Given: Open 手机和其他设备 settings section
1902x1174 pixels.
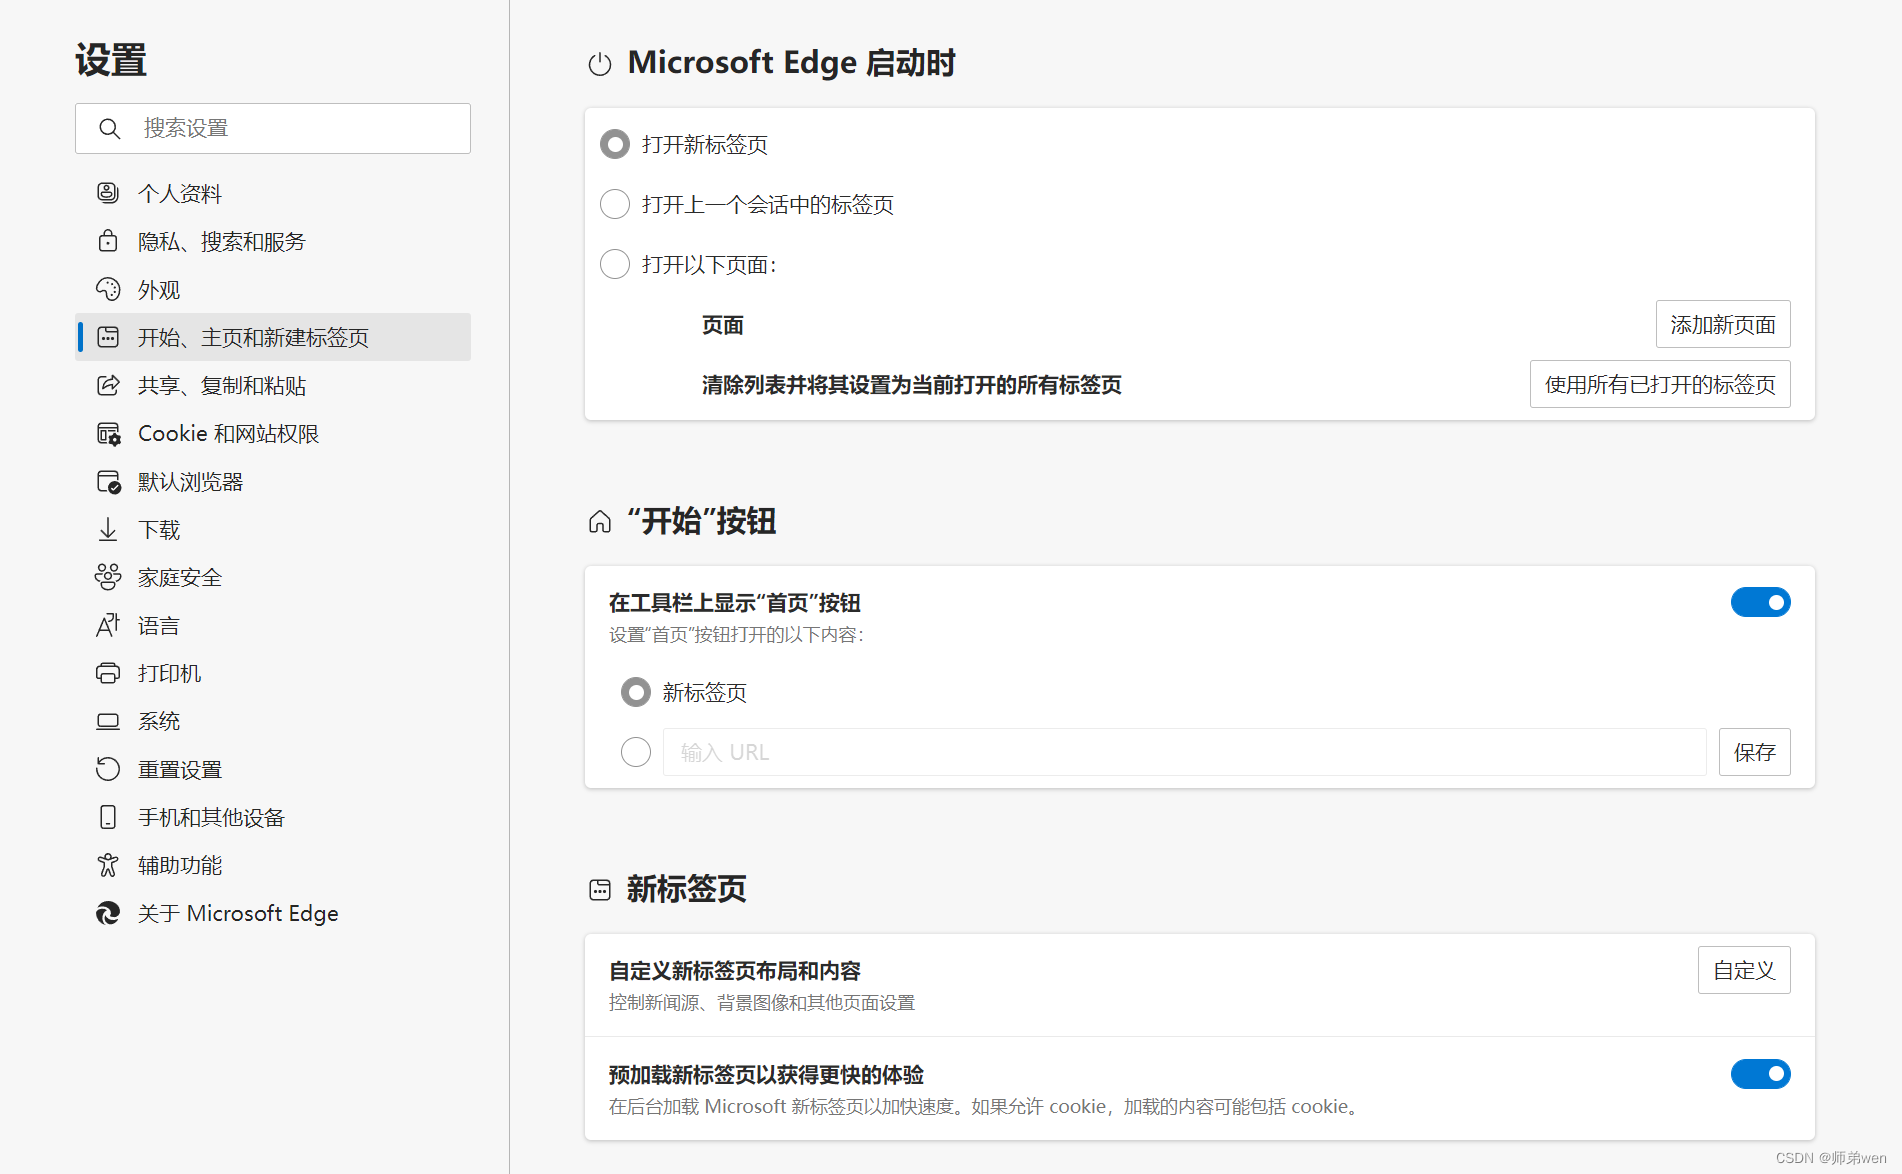Looking at the screenshot, I should (273, 817).
